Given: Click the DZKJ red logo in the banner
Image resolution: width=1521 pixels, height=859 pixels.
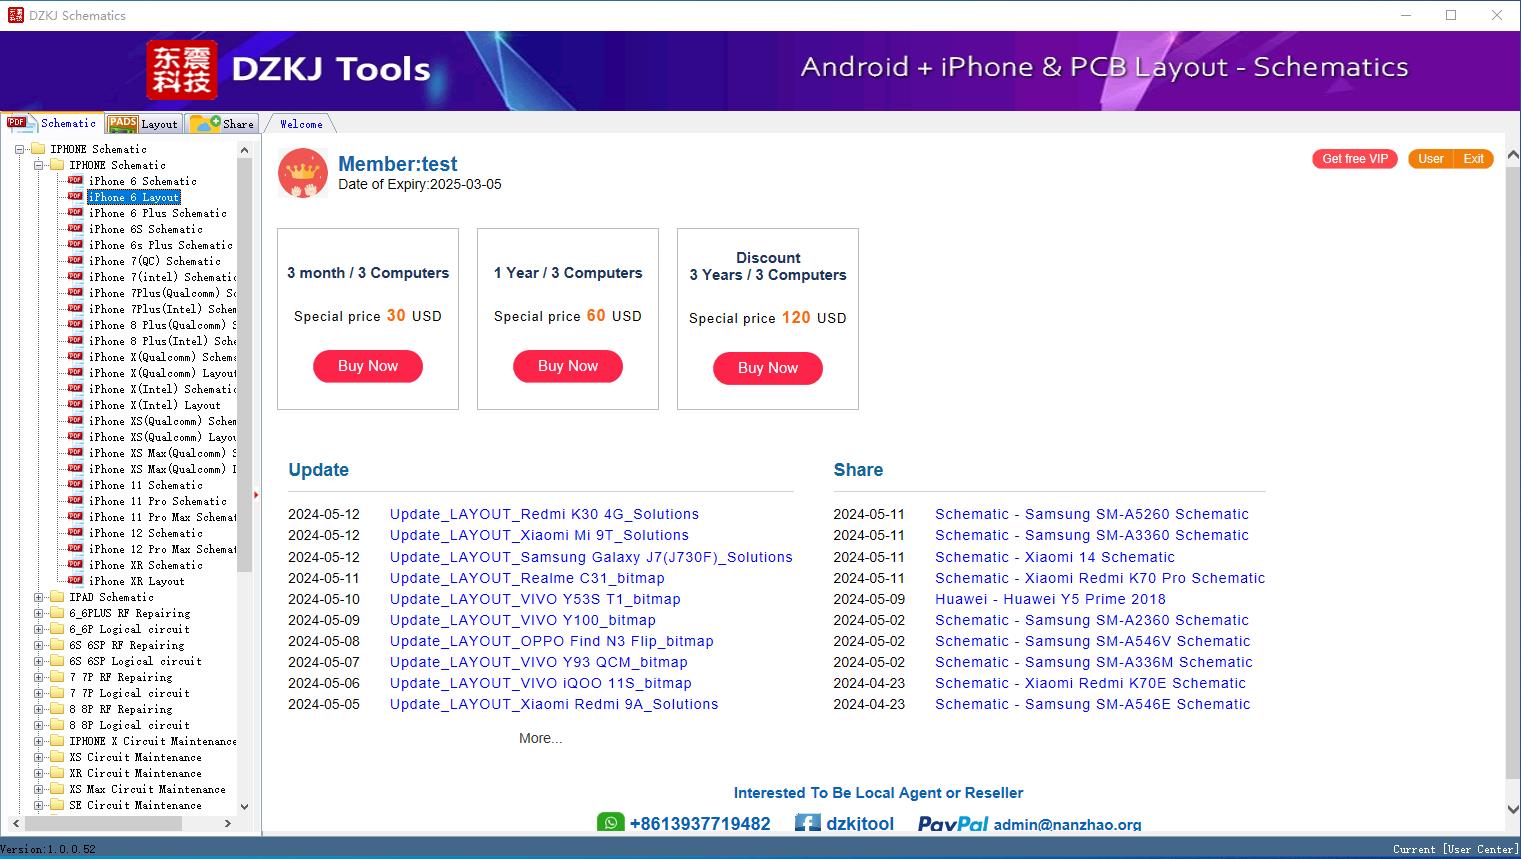Looking at the screenshot, I should 181,70.
